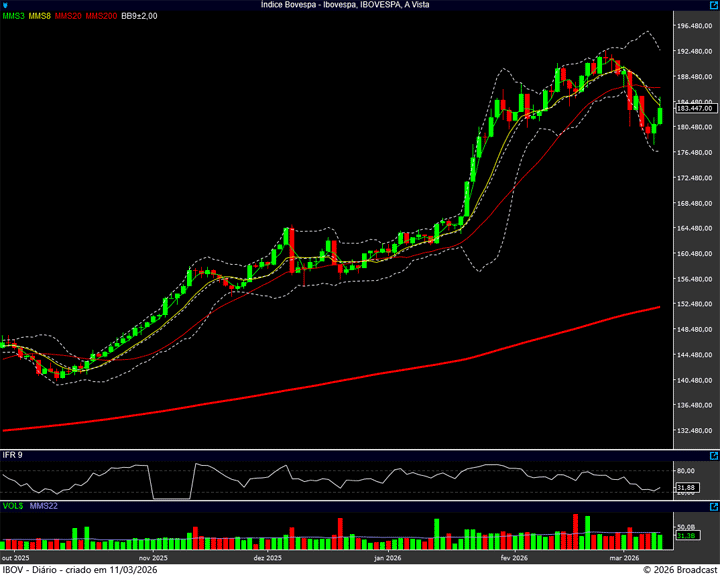The width and height of the screenshot is (720, 575).
Task: Click the Índice Bovespa chart title
Action: click(x=359, y=5)
